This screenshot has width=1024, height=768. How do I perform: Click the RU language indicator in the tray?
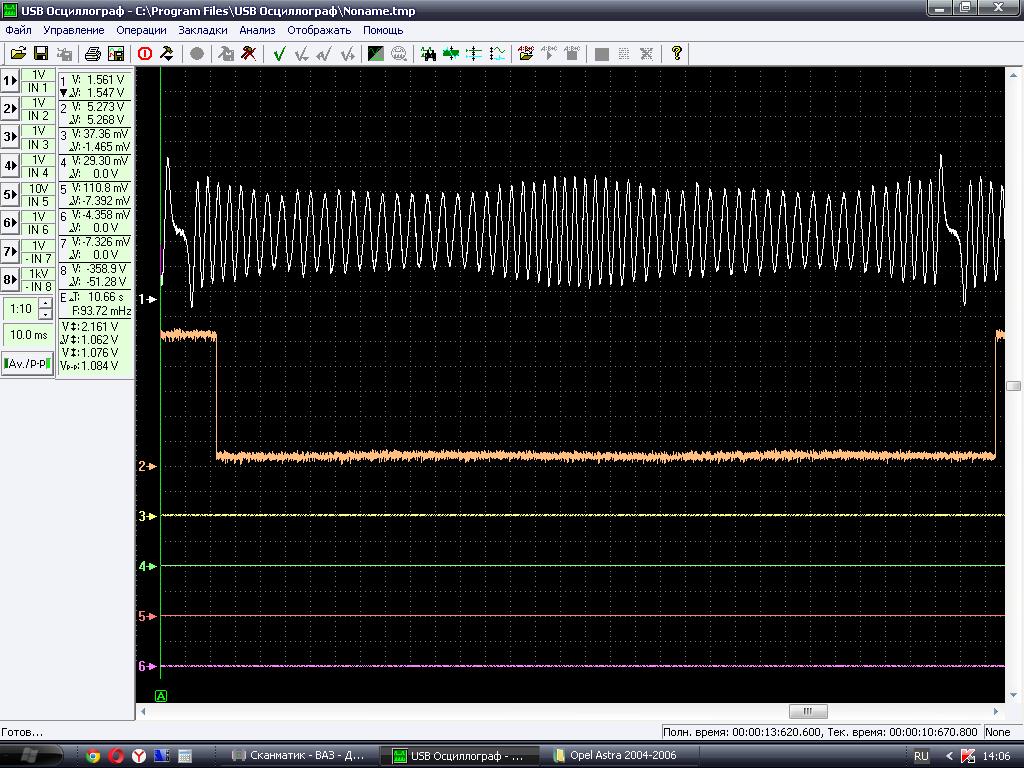(x=921, y=756)
